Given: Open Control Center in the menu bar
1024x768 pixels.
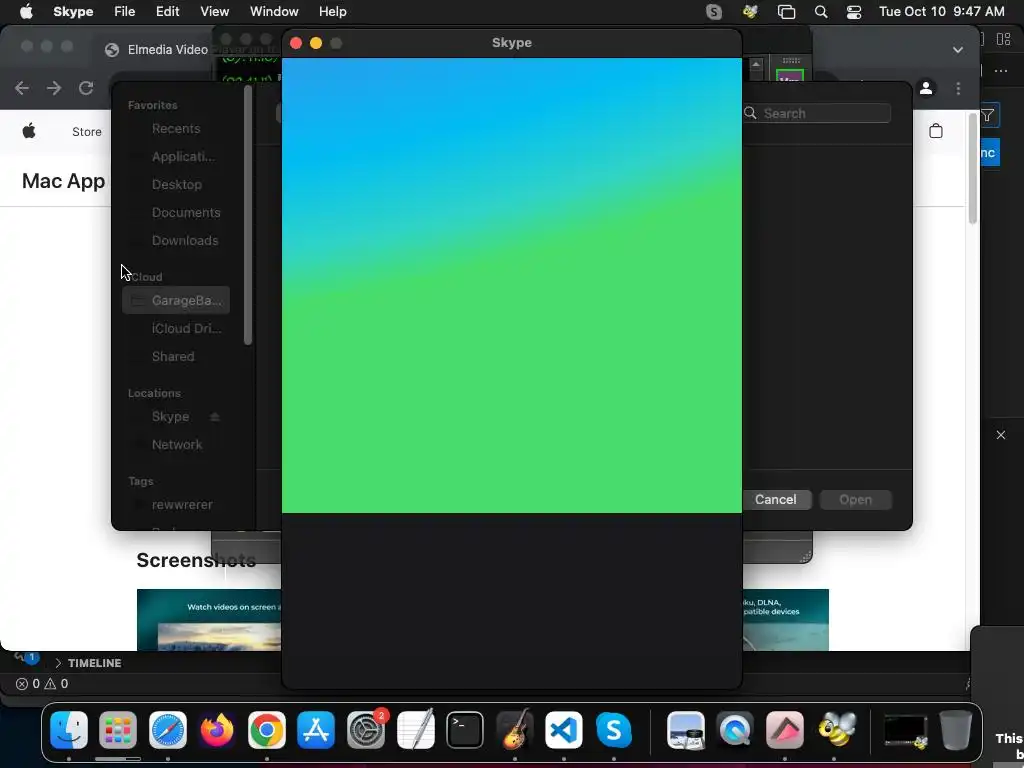Looking at the screenshot, I should [854, 12].
